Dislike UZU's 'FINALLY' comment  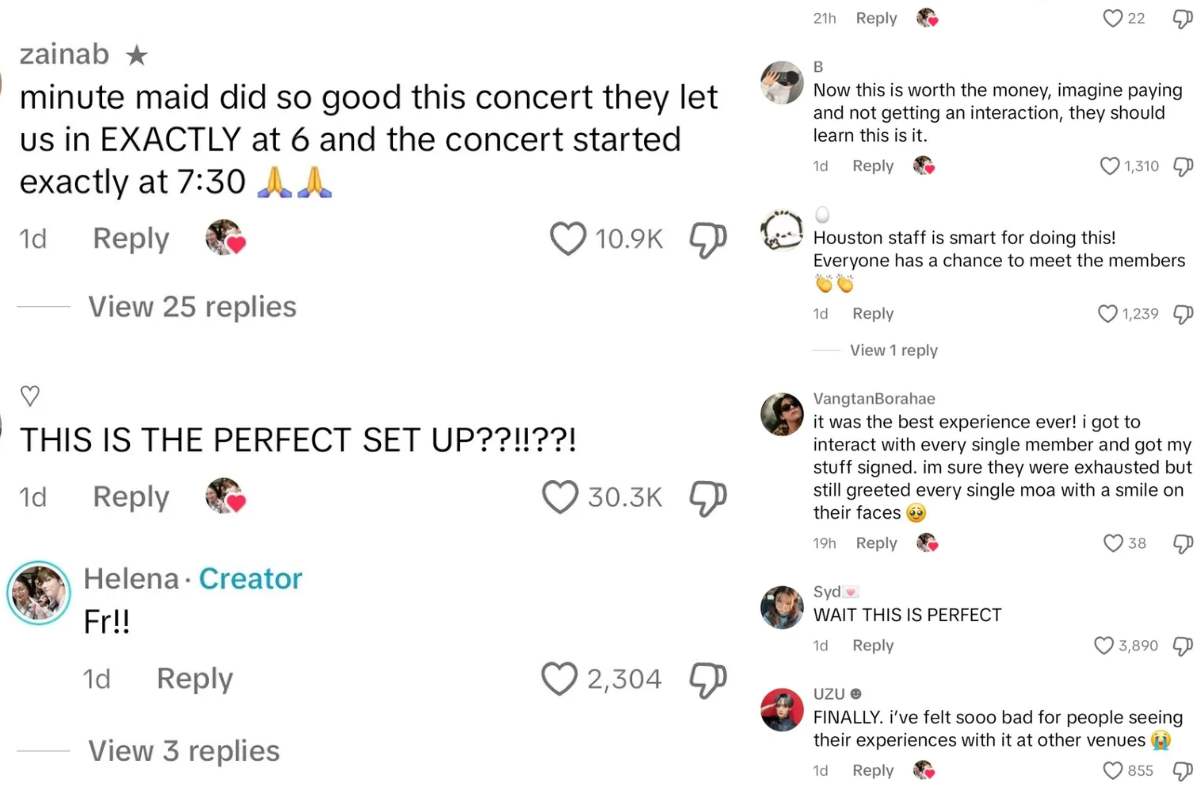pos(1183,771)
